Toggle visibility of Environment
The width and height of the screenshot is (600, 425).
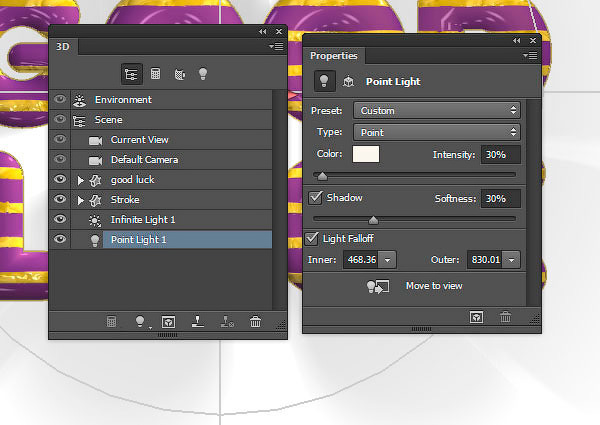(x=60, y=99)
